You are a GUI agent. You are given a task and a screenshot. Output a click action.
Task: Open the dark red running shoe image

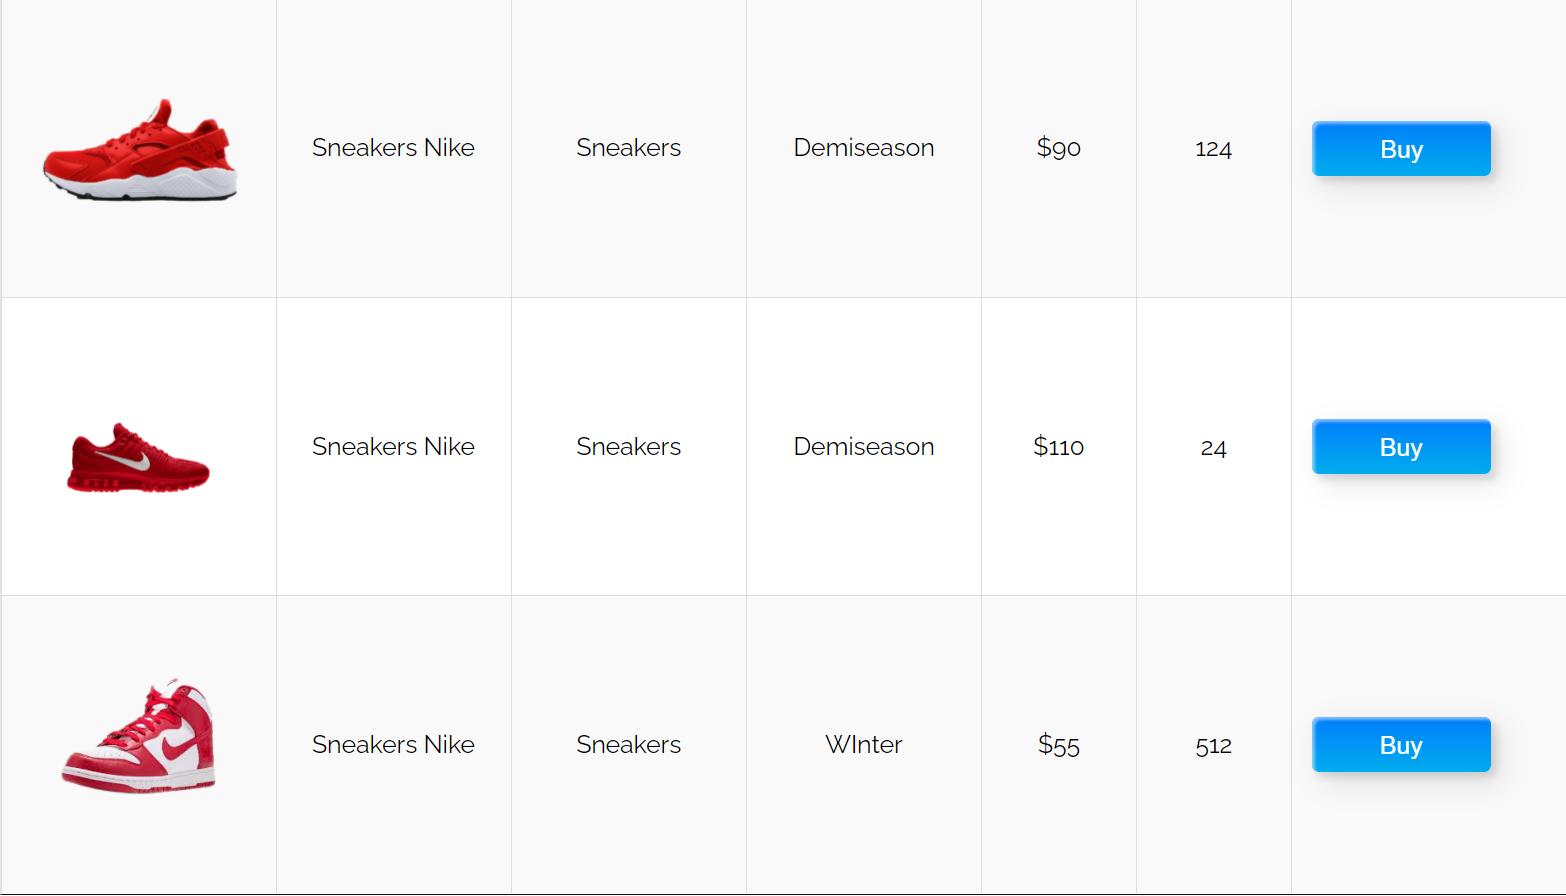tap(138, 458)
